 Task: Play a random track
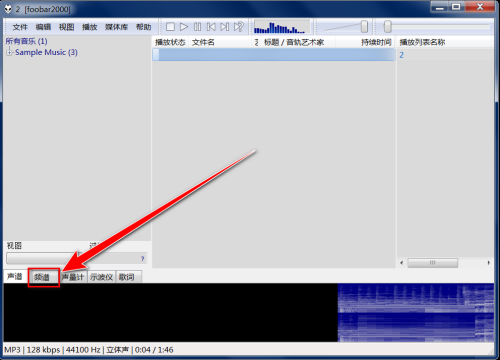pos(239,27)
